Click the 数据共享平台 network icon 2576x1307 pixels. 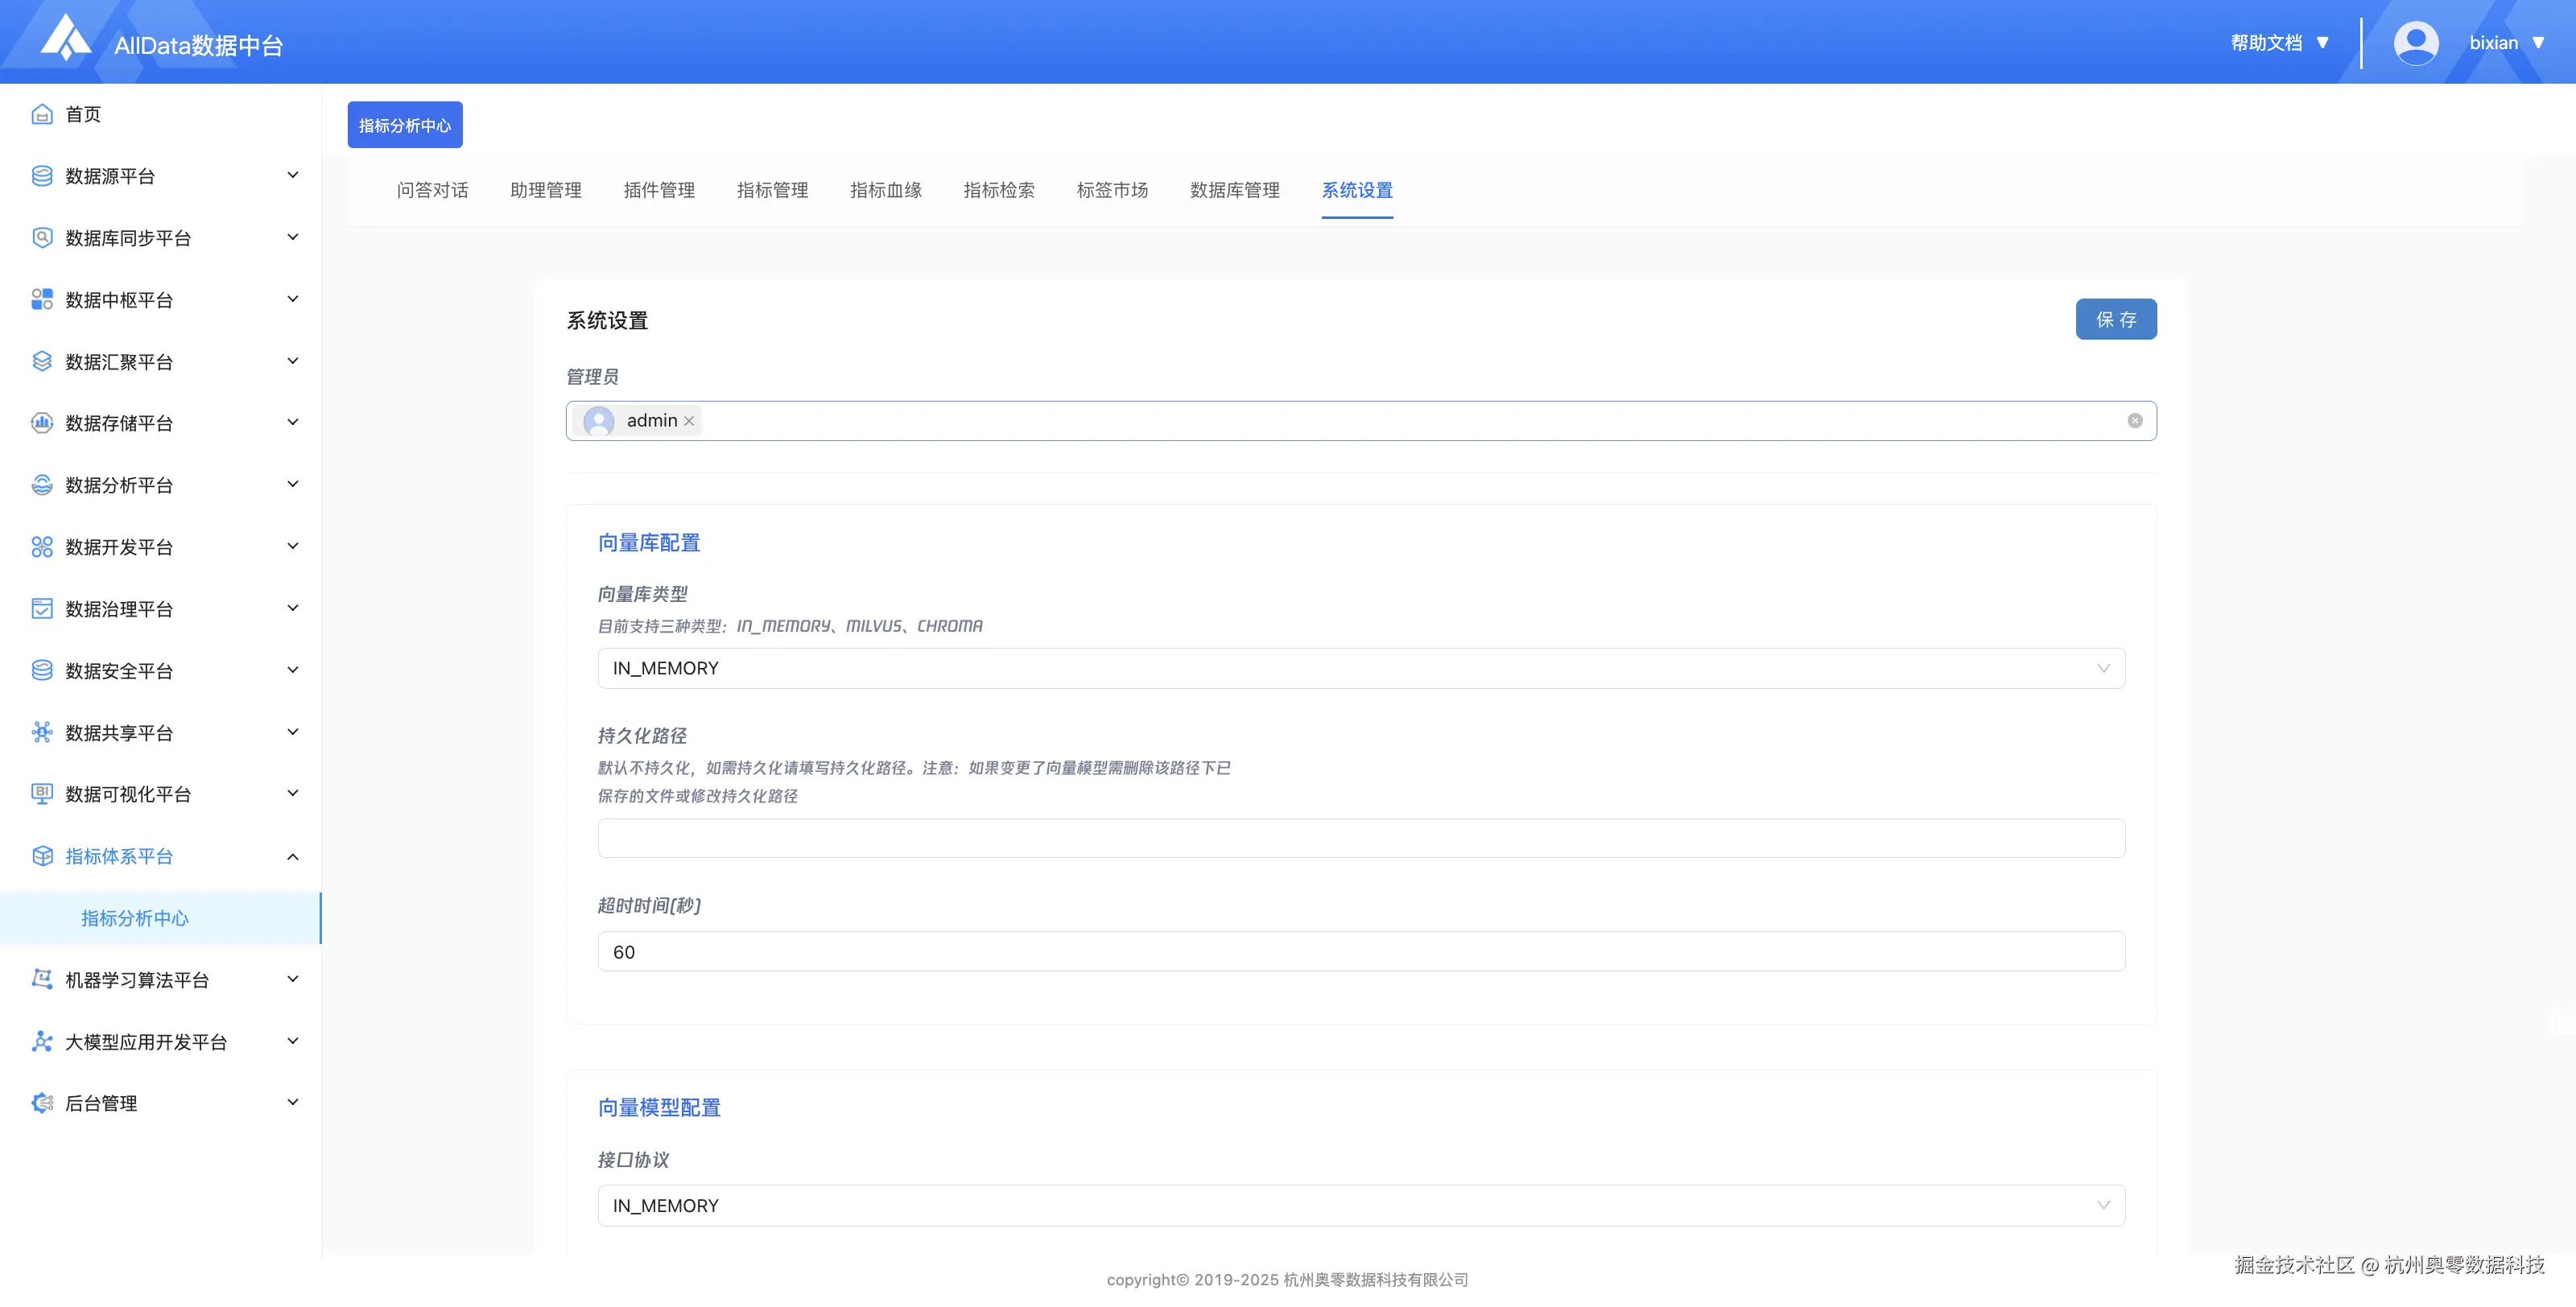pos(42,733)
